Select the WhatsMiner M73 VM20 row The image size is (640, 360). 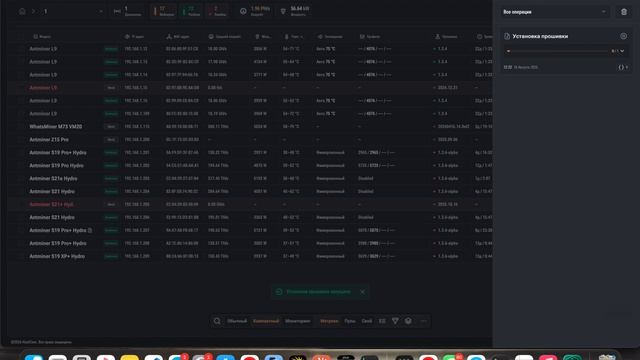tap(250, 127)
